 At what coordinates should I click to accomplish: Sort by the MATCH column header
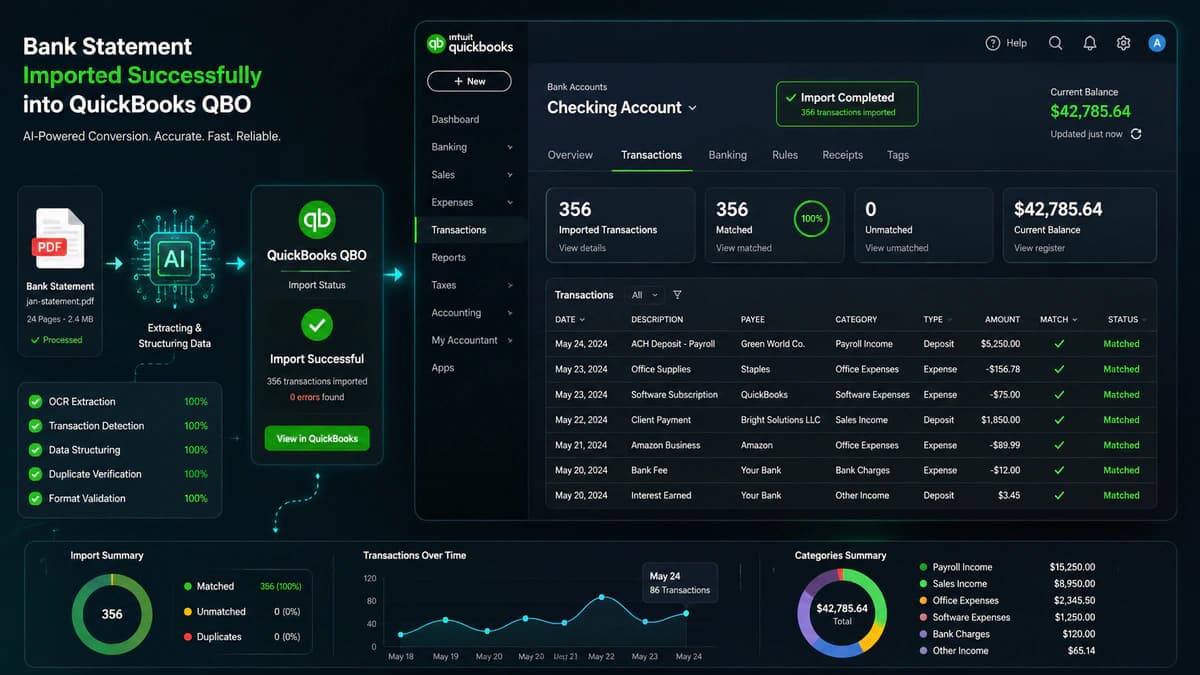pyautogui.click(x=1058, y=320)
